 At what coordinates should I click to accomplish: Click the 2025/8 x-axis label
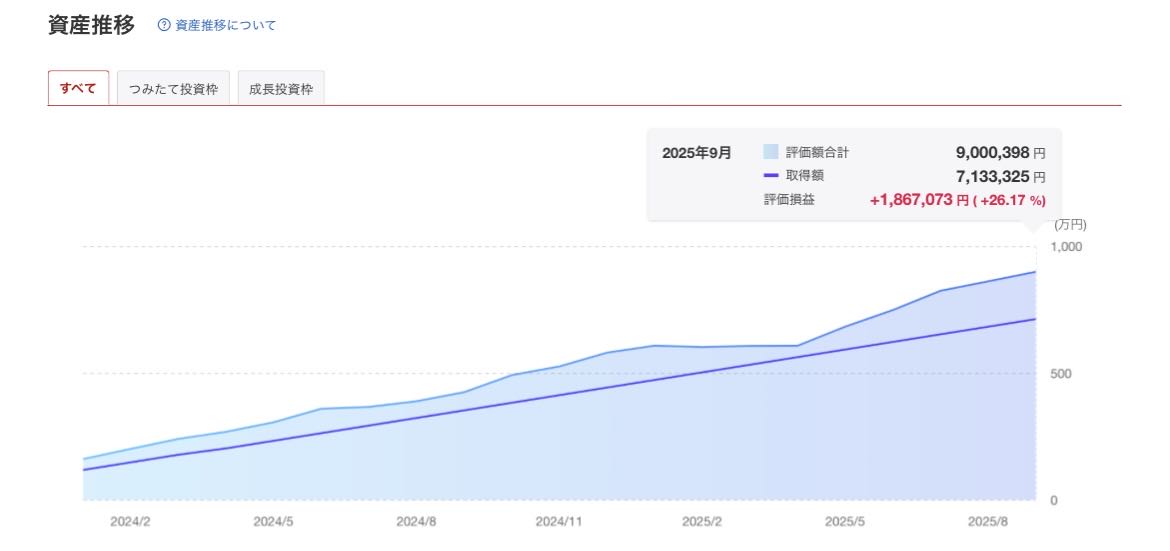pyautogui.click(x=988, y=521)
